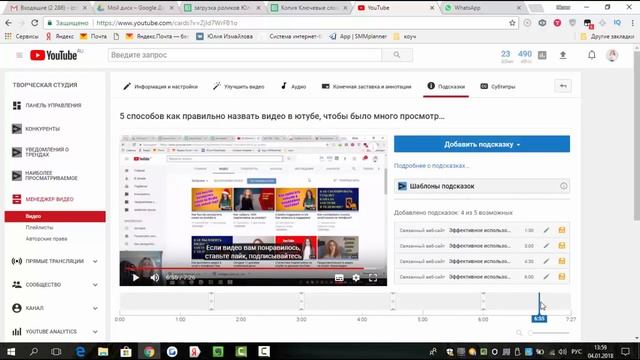640x360 pixels.
Task: Select Авторские права under Менеджер видео
Action: pyautogui.click(x=47, y=239)
